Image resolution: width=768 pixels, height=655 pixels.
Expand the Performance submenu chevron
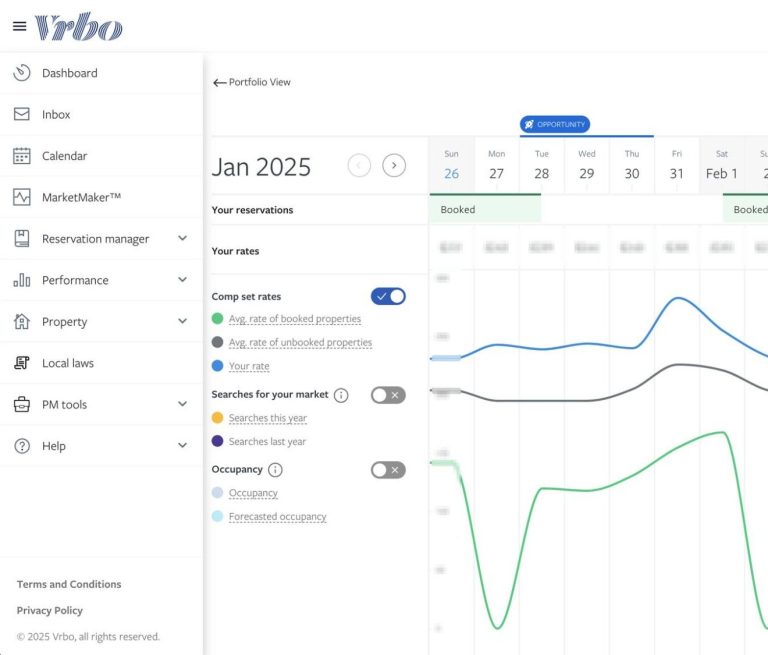(x=182, y=280)
